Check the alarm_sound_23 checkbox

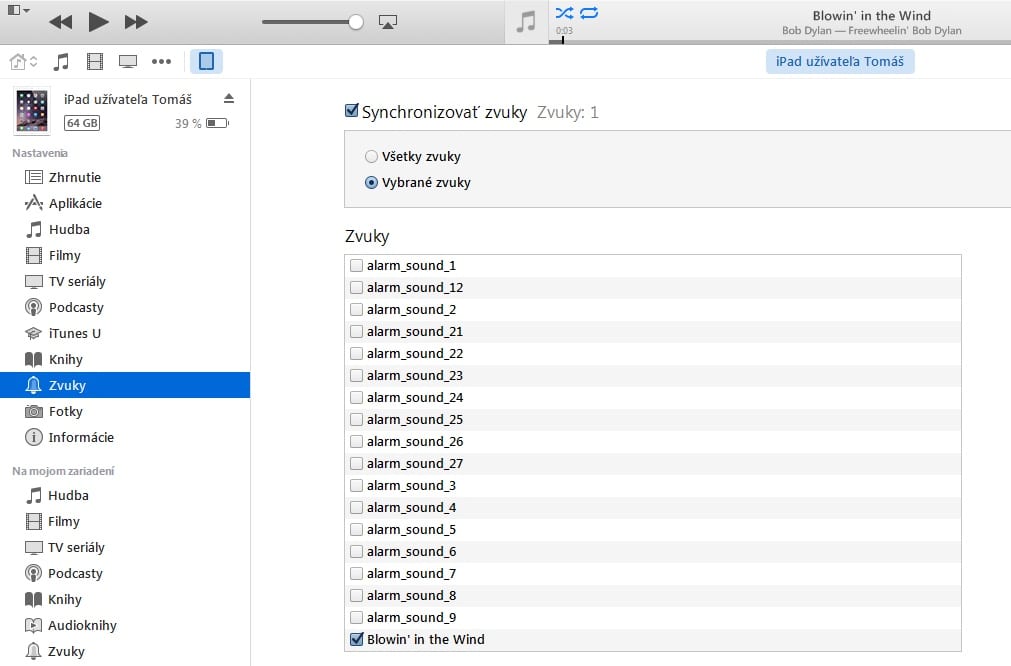[356, 375]
